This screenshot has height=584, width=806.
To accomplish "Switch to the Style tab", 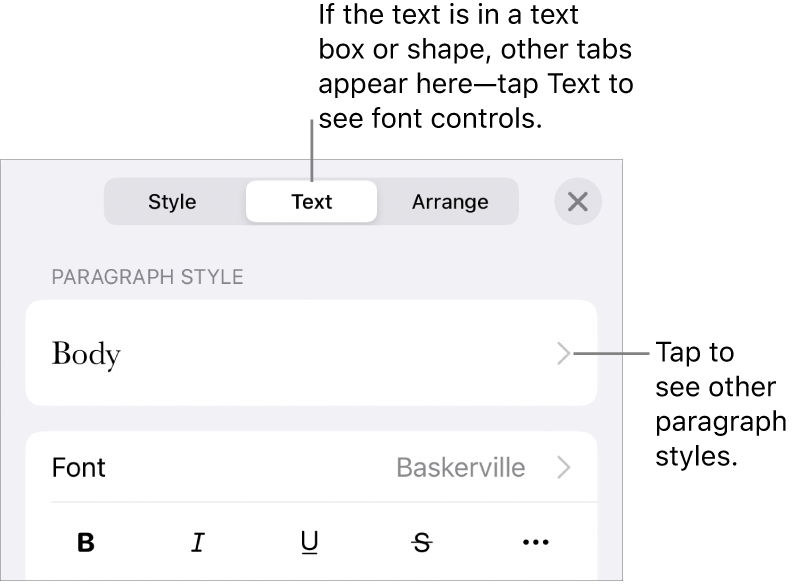I will (x=172, y=202).
